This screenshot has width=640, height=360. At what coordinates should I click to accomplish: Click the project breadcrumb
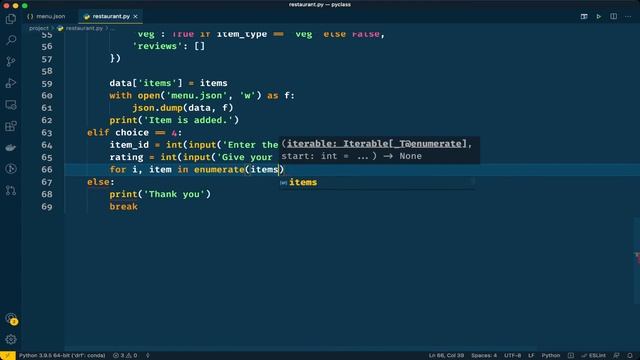point(39,28)
